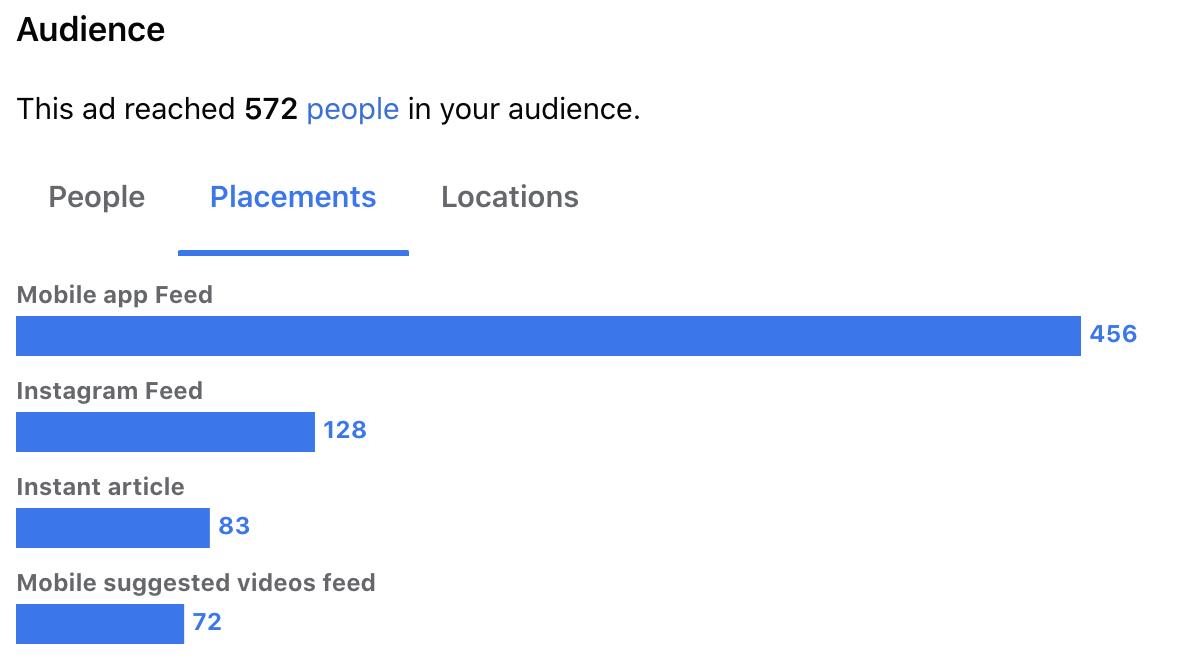Select the Instagram Feed bar
The image size is (1192, 660).
tap(165, 432)
